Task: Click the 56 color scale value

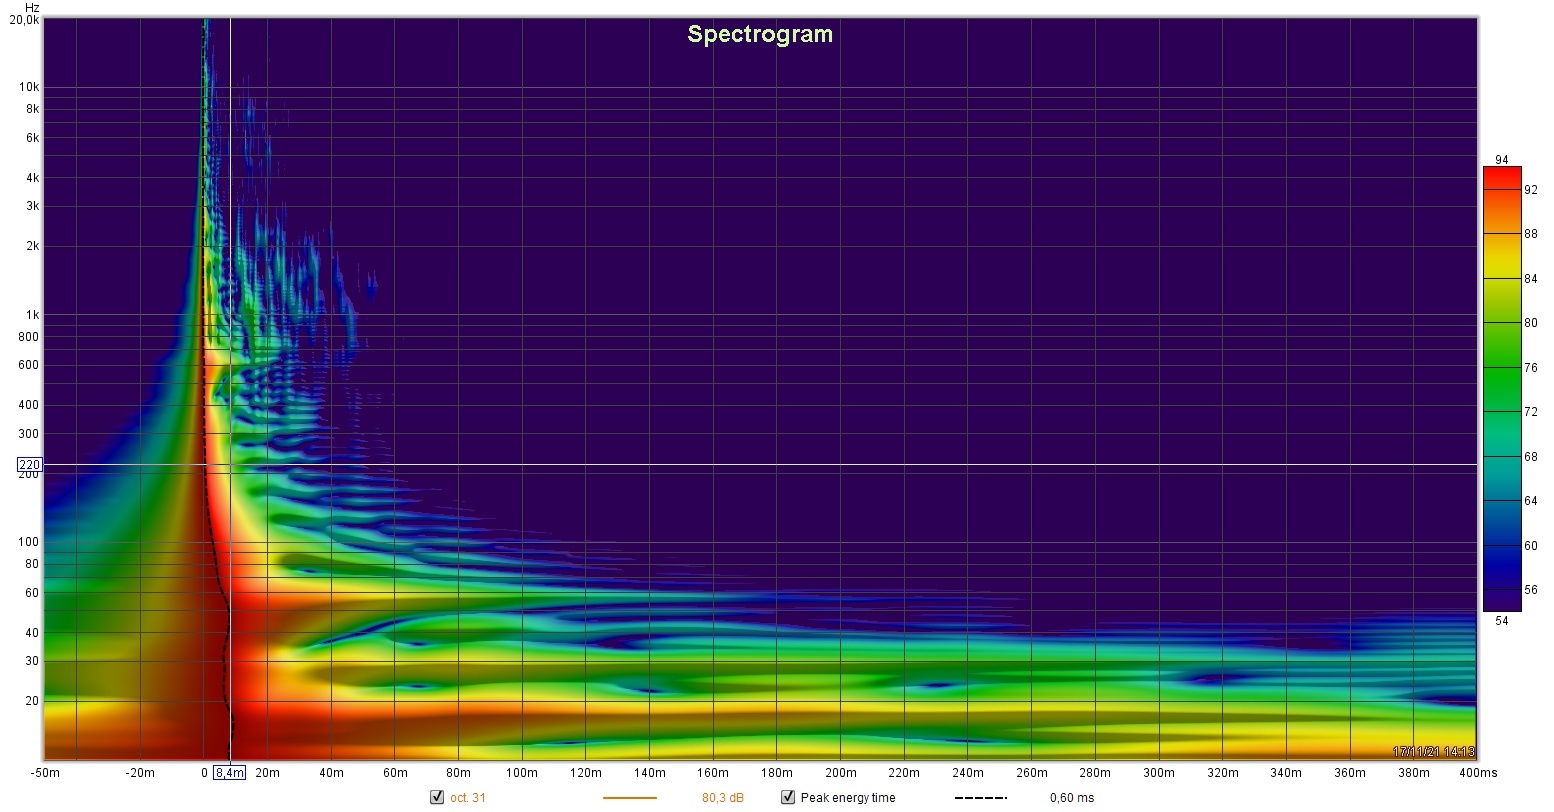Action: (x=1530, y=590)
